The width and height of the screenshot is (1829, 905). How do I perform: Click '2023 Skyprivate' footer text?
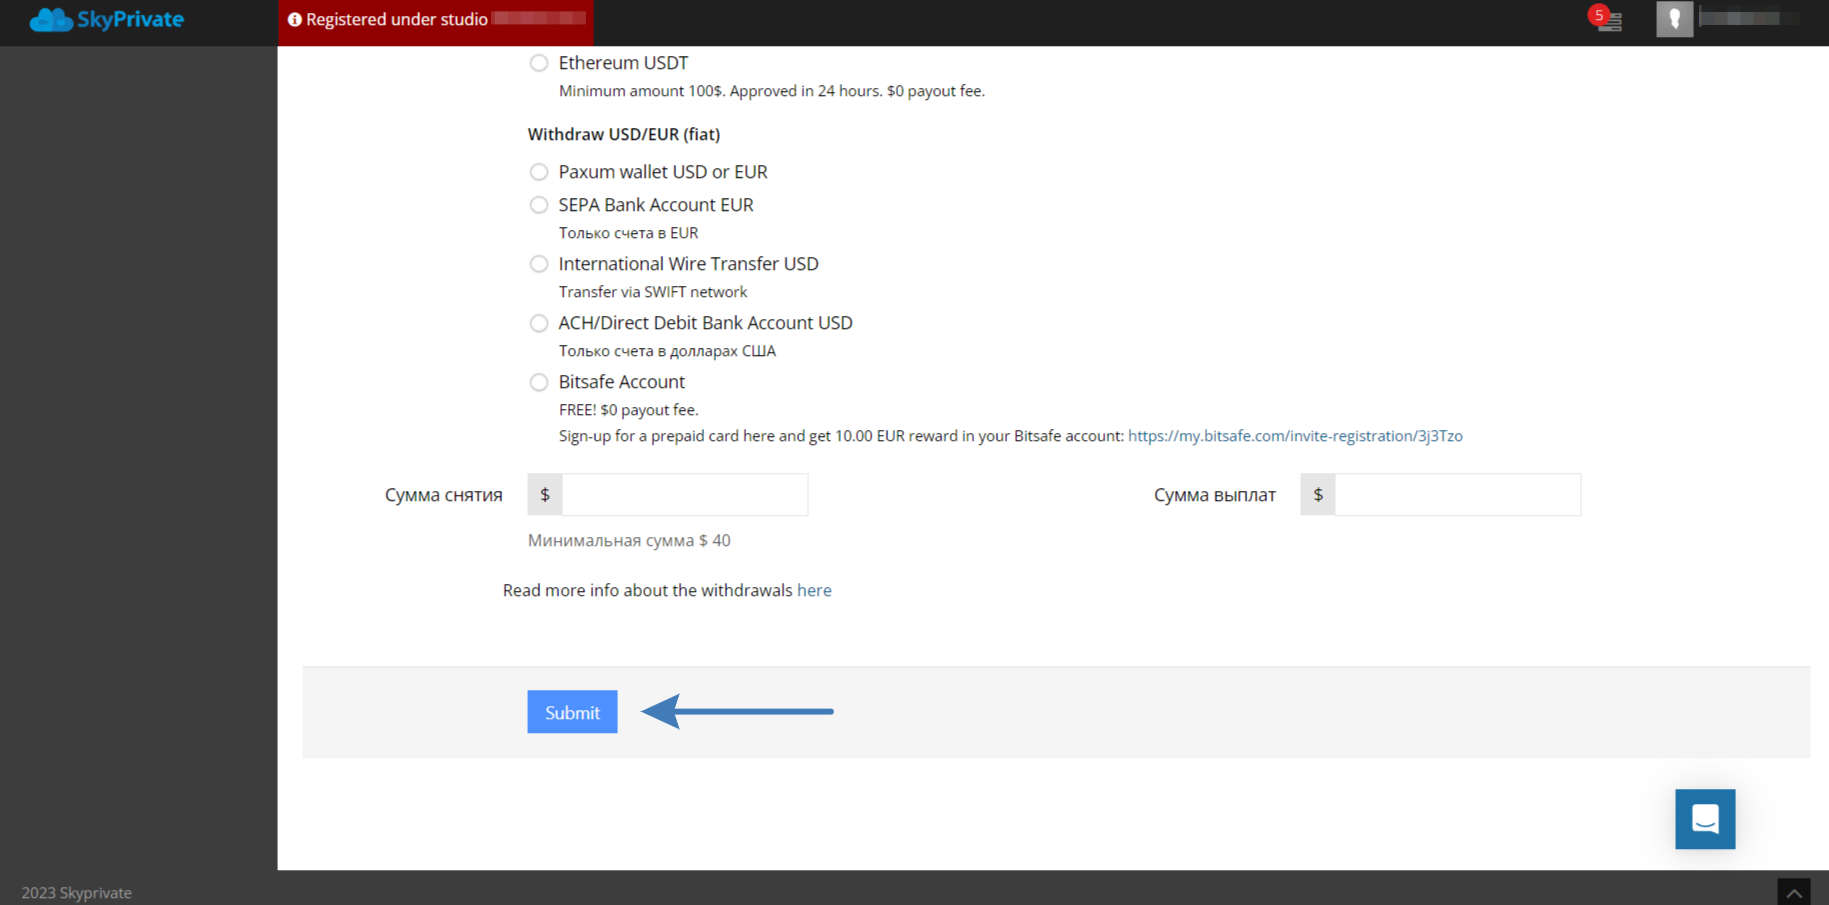tap(77, 893)
